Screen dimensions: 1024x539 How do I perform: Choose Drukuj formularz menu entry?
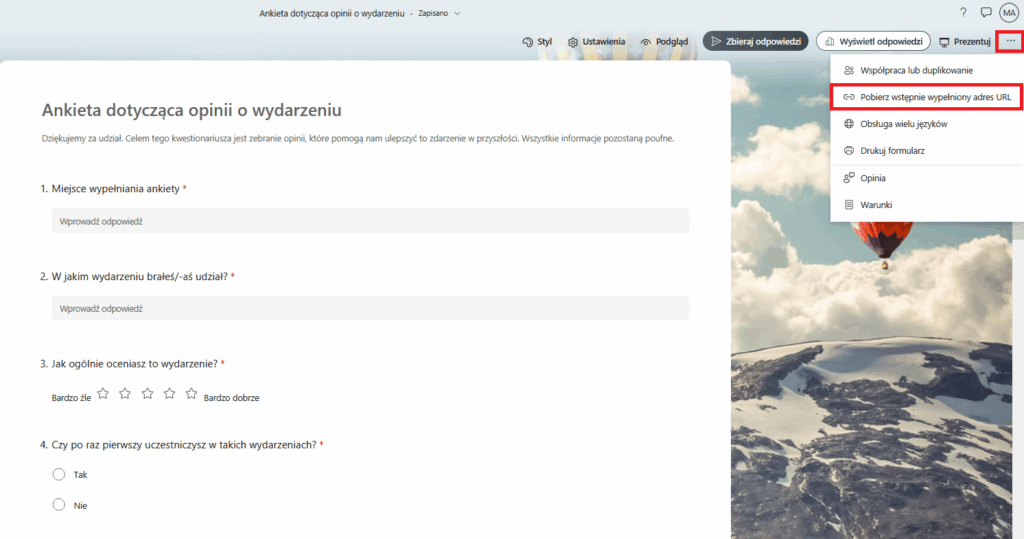(x=927, y=150)
